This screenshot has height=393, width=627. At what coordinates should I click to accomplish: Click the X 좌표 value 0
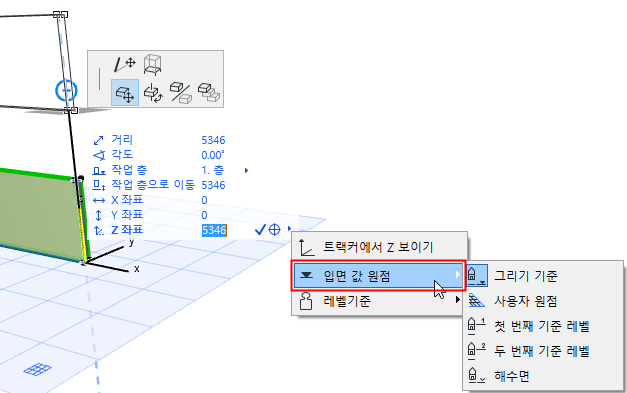pyautogui.click(x=204, y=200)
